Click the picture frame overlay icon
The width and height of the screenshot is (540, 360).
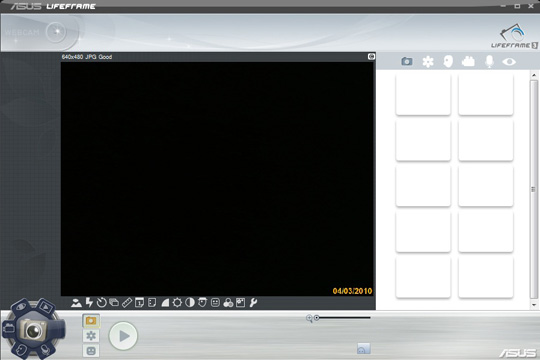[x=240, y=302]
